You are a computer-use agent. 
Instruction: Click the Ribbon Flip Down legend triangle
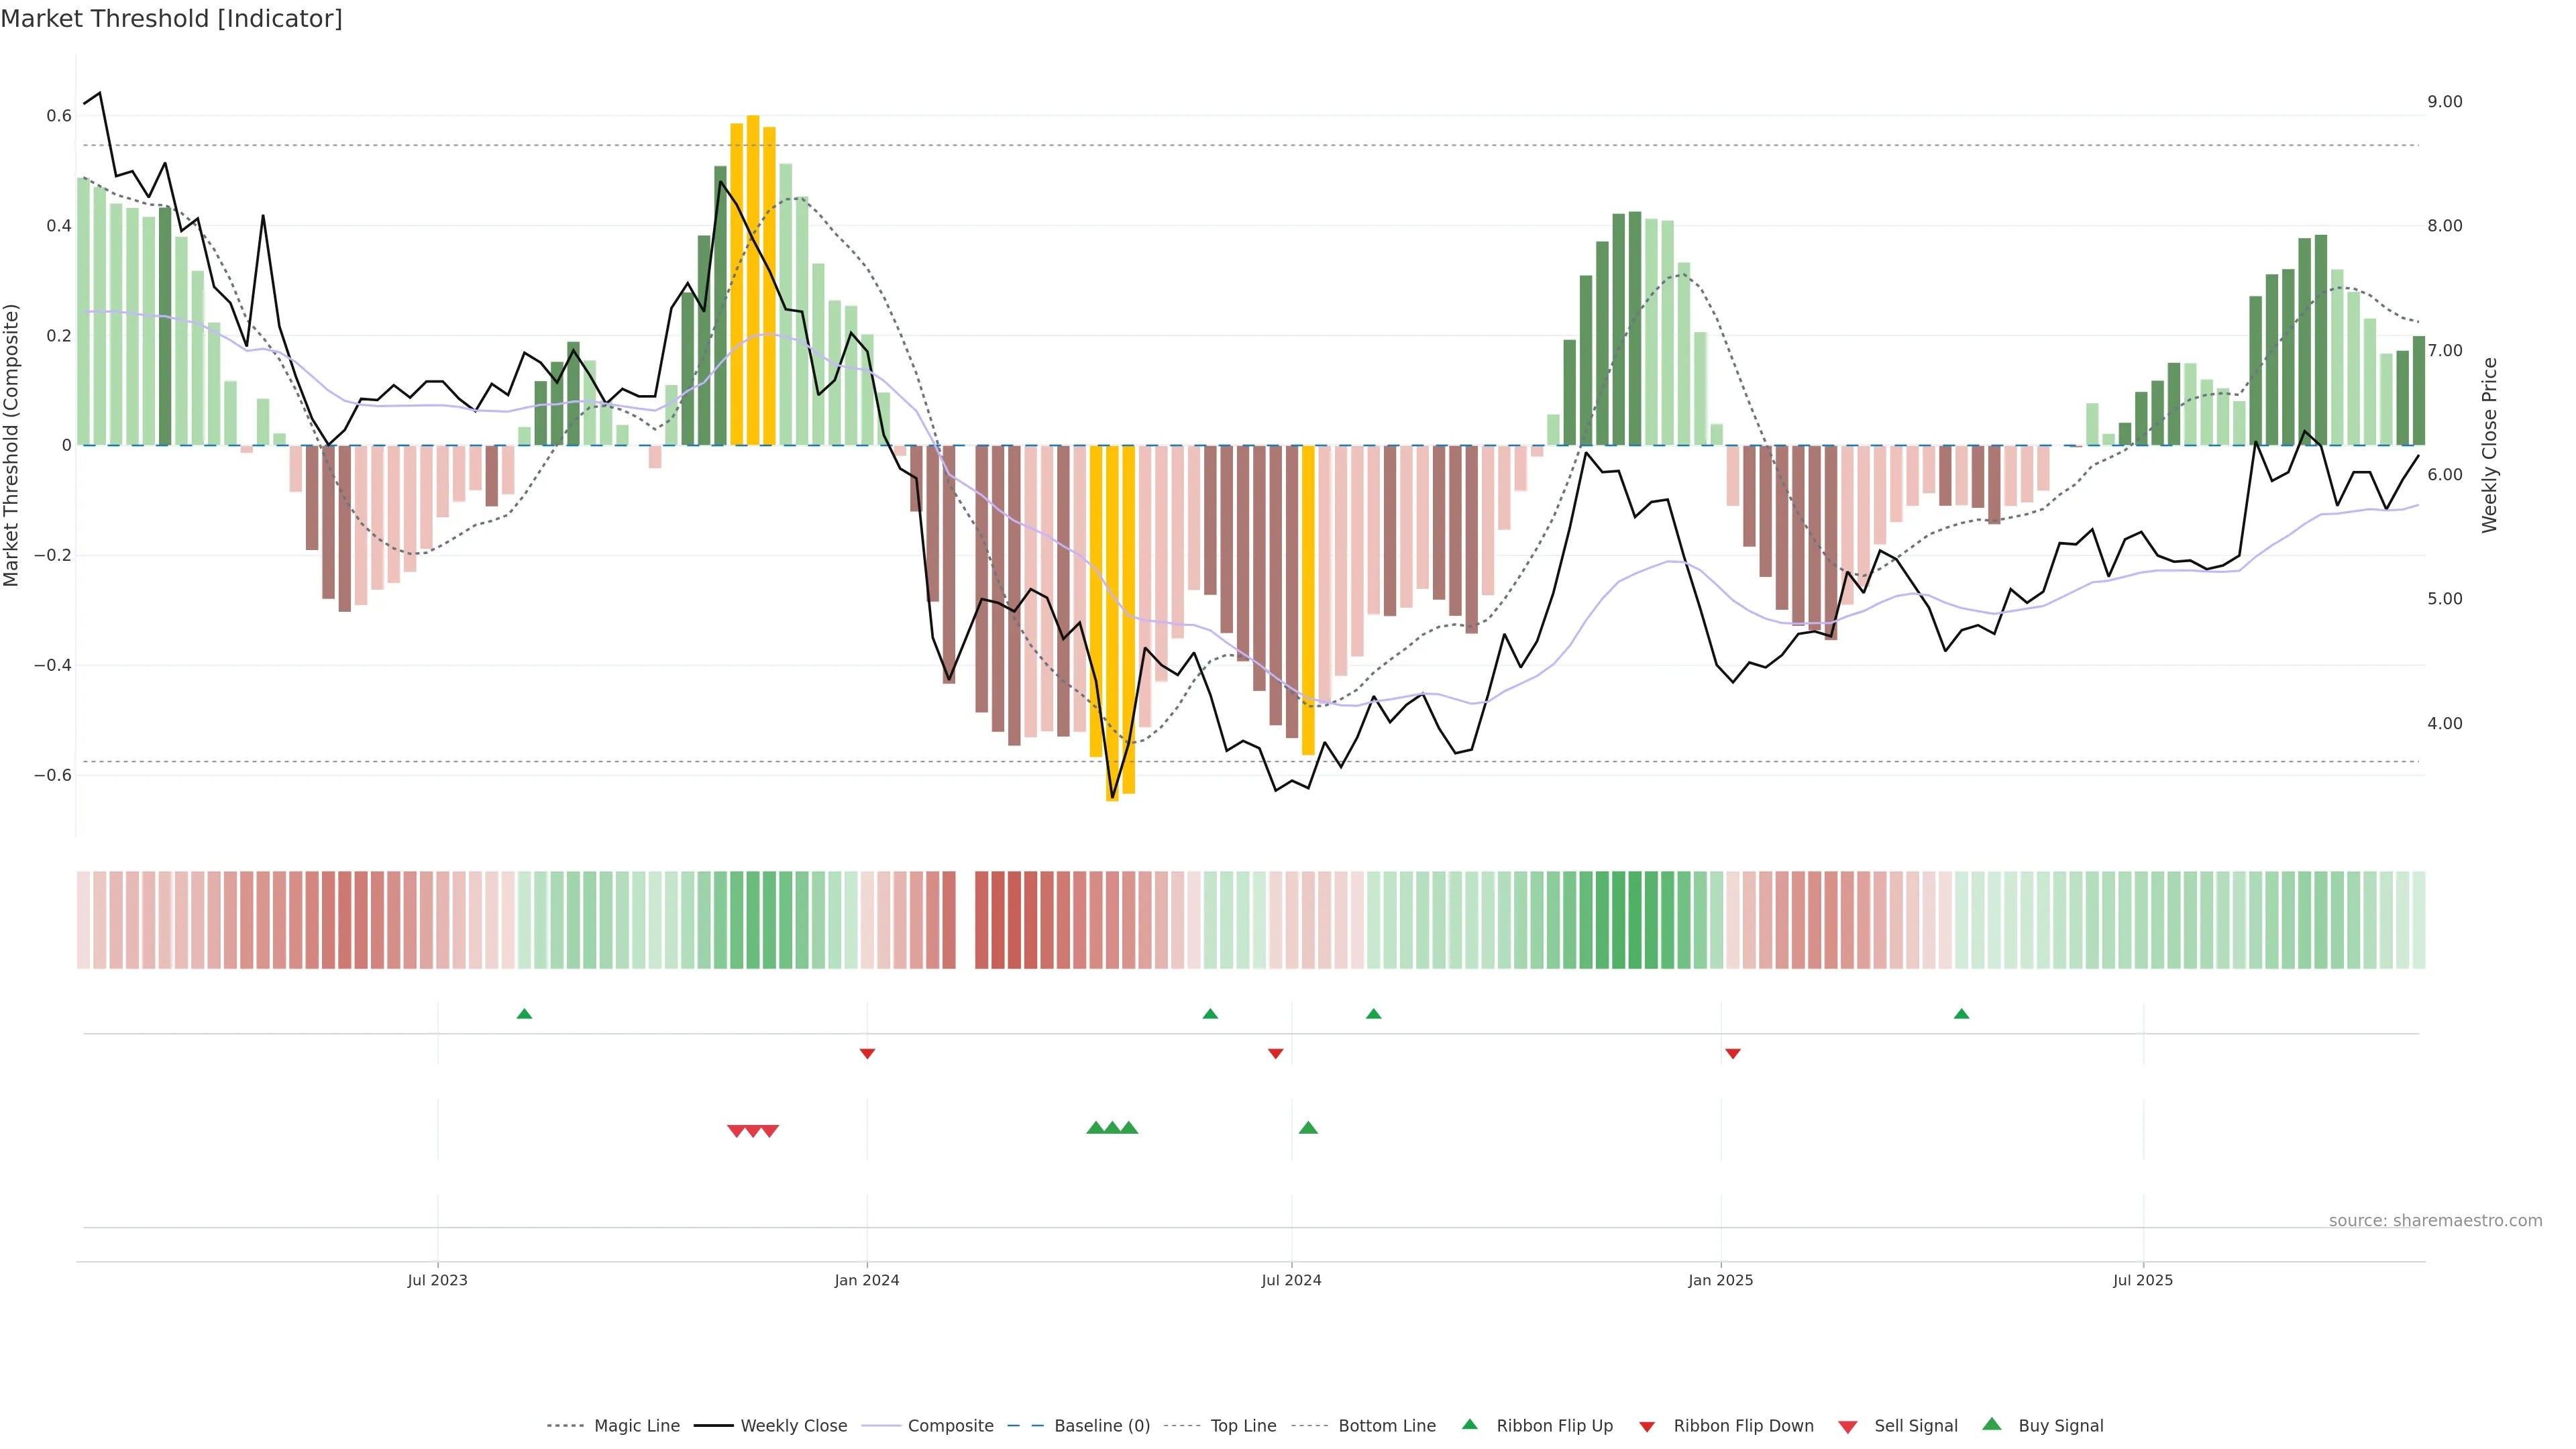point(1647,1427)
